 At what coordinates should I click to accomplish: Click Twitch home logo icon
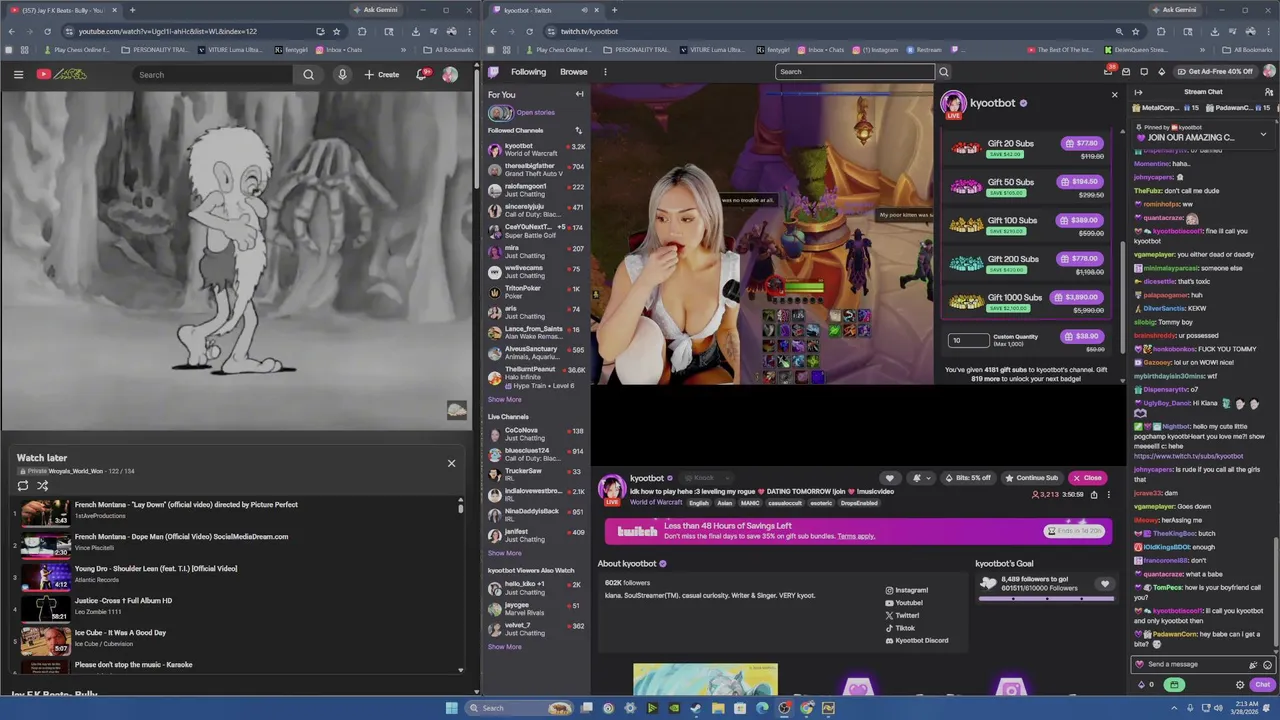pos(493,72)
